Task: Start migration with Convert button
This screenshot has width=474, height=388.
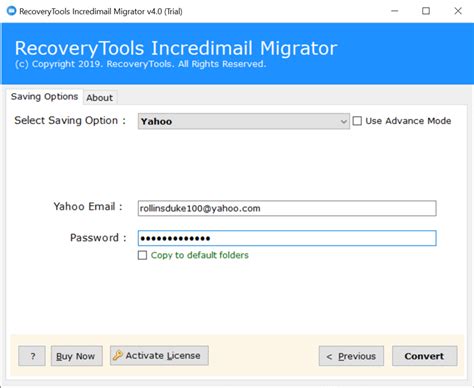Action: click(424, 356)
